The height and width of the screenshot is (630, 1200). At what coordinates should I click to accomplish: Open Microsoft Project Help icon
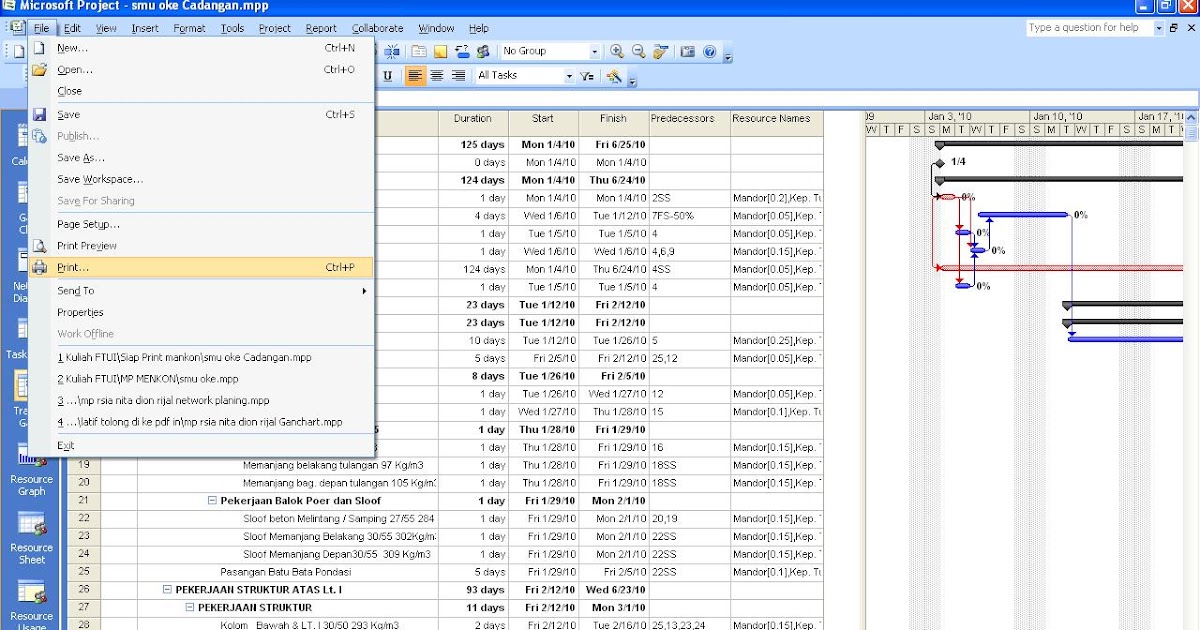click(710, 51)
